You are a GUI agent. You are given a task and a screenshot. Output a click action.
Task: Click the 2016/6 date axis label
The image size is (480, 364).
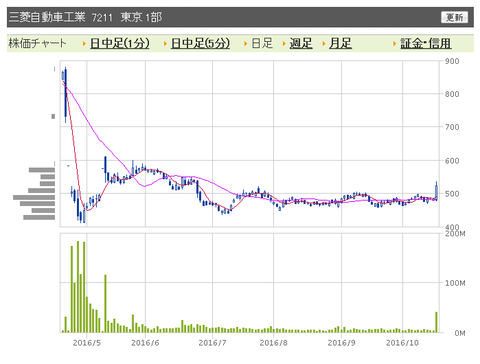tap(145, 343)
